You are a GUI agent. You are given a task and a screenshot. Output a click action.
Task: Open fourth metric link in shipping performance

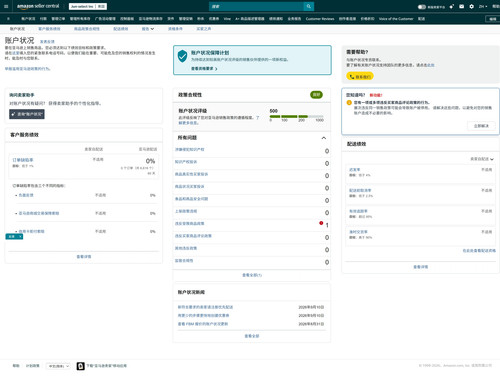[x=358, y=232]
